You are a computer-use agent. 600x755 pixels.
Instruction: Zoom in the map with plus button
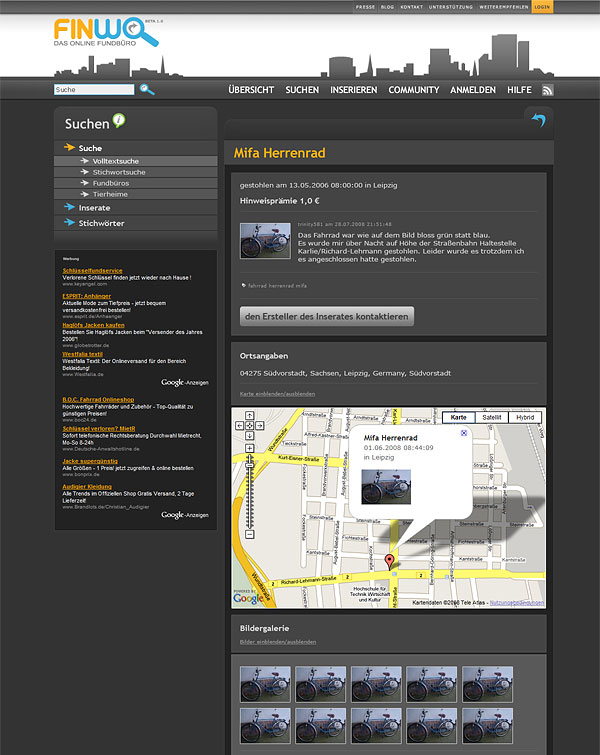pos(249,450)
